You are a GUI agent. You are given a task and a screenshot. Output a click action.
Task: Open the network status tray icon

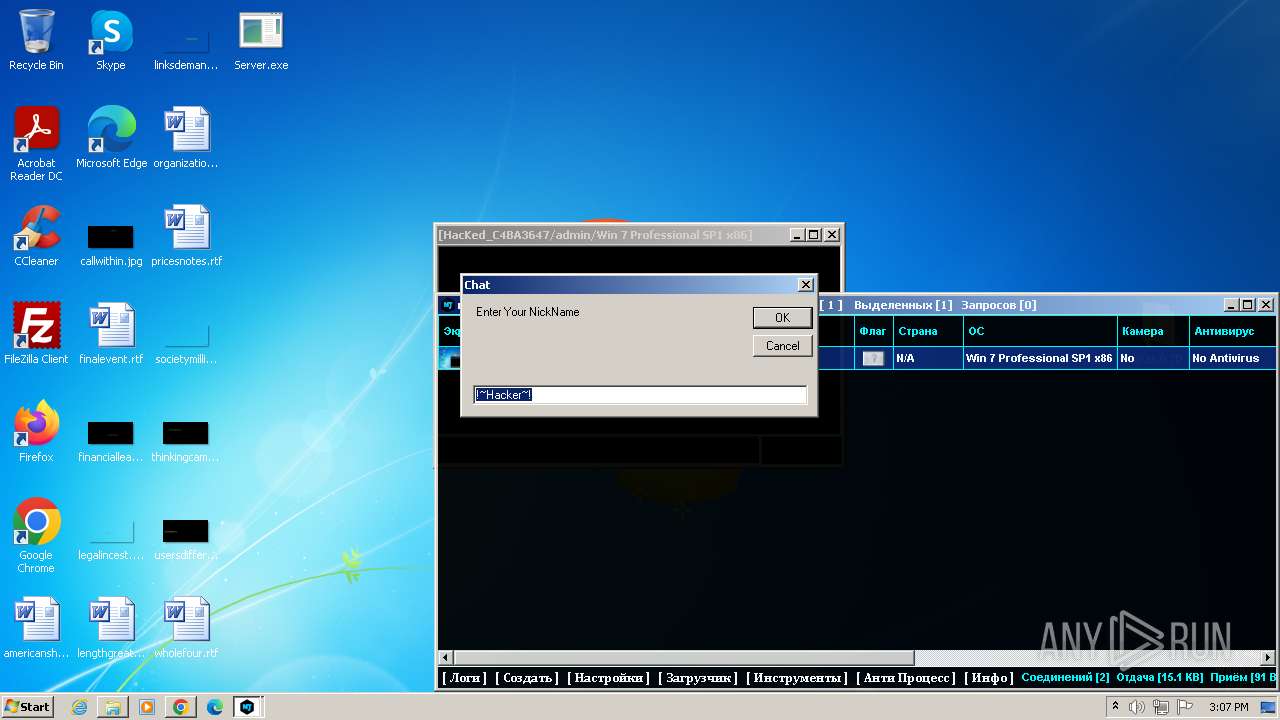point(1161,707)
